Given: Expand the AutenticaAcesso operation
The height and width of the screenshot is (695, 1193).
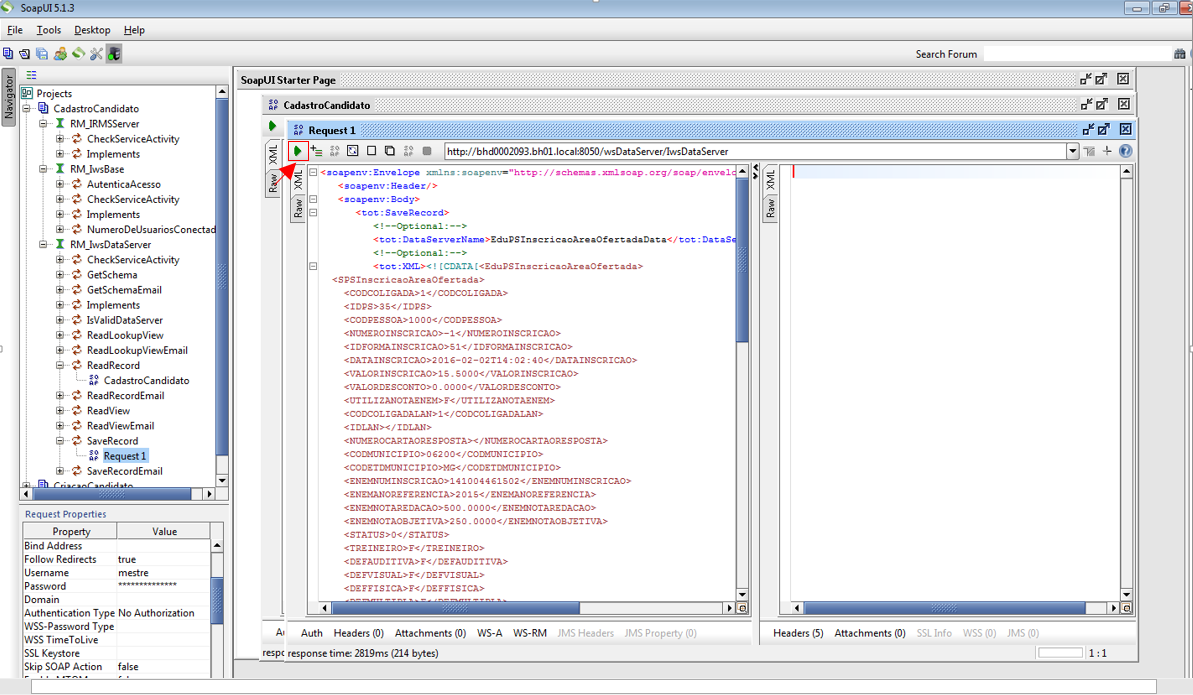Looking at the screenshot, I should [60, 184].
